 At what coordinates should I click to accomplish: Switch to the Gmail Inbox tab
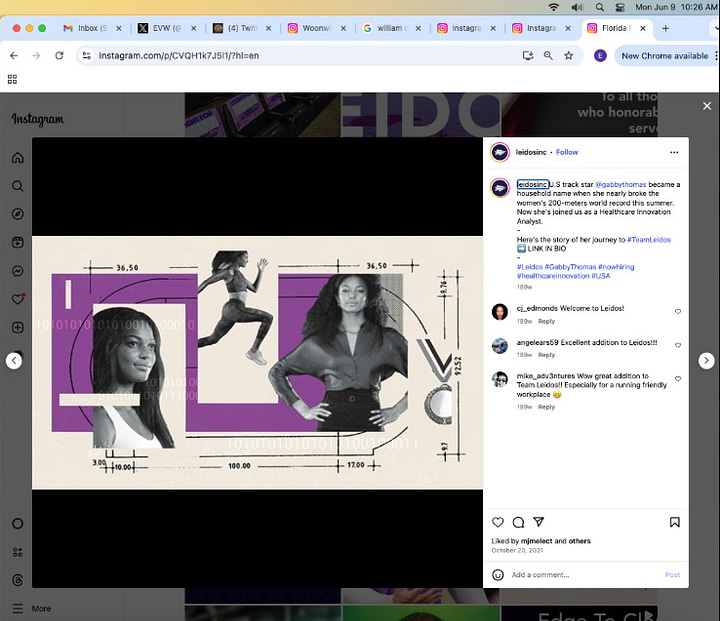92,28
